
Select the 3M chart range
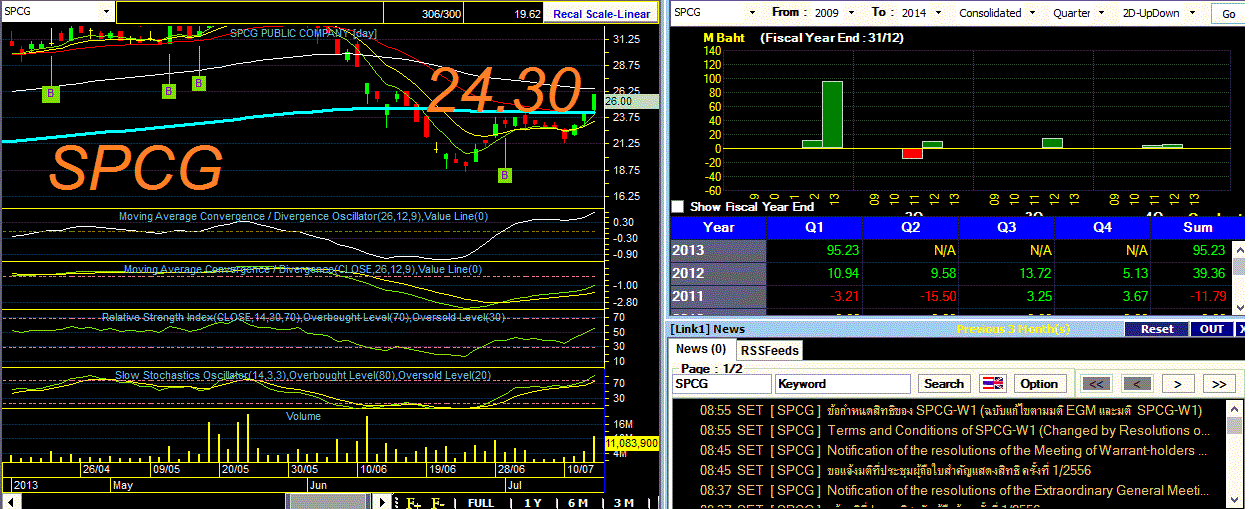(623, 502)
